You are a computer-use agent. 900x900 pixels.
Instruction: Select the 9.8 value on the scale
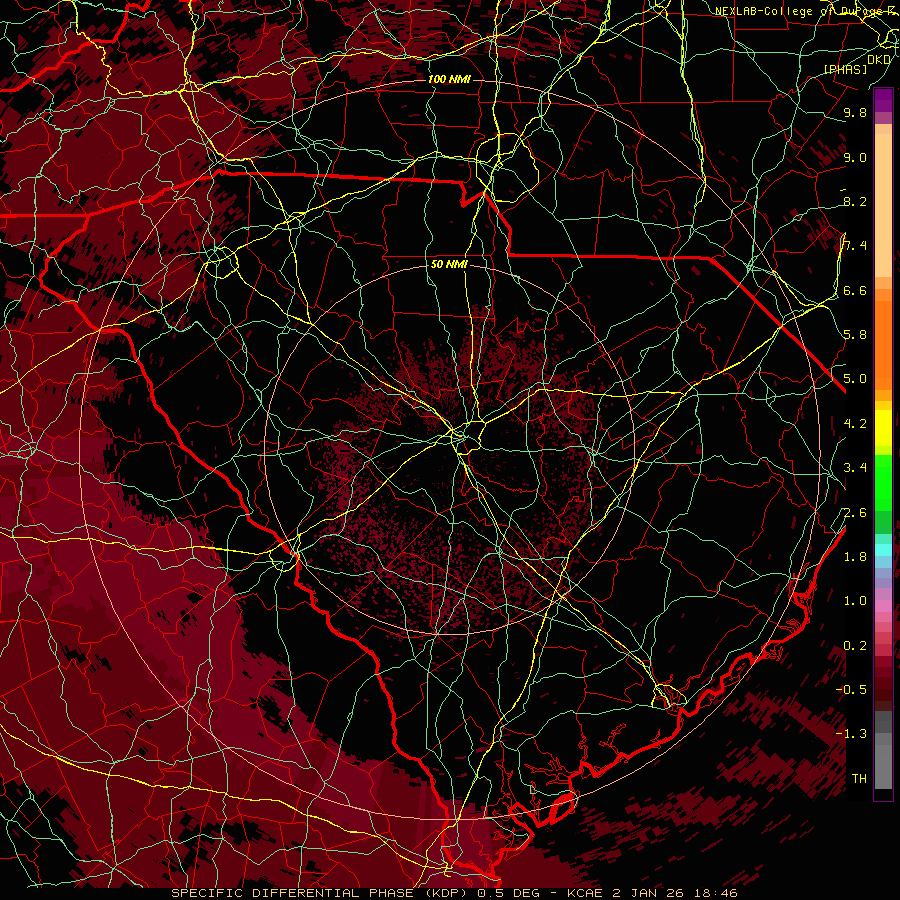[855, 112]
